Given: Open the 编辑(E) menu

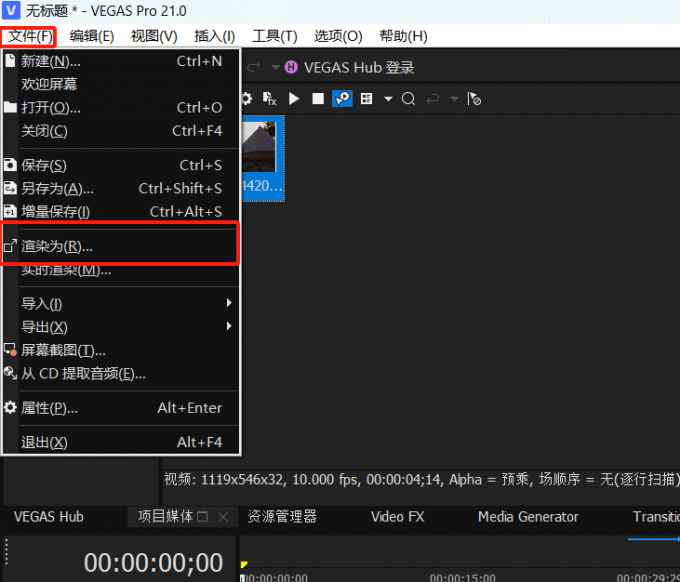Looking at the screenshot, I should point(92,36).
